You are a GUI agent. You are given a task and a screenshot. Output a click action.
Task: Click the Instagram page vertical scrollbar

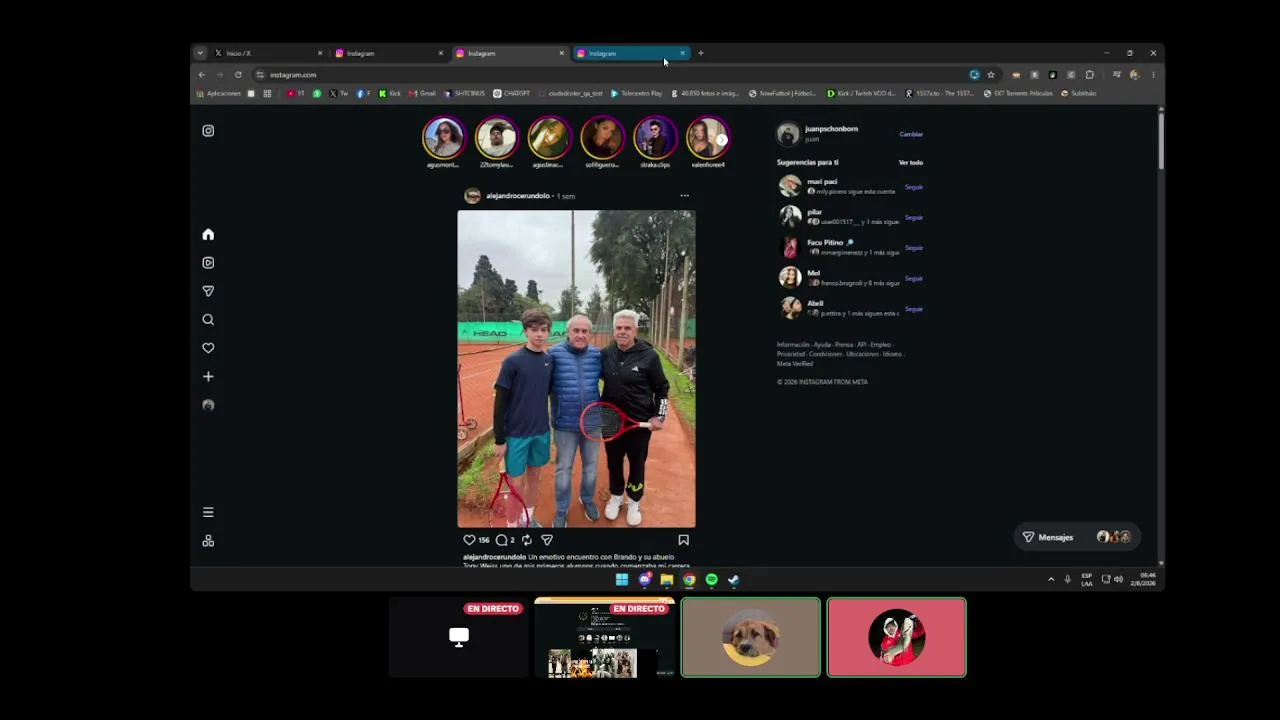(1160, 142)
